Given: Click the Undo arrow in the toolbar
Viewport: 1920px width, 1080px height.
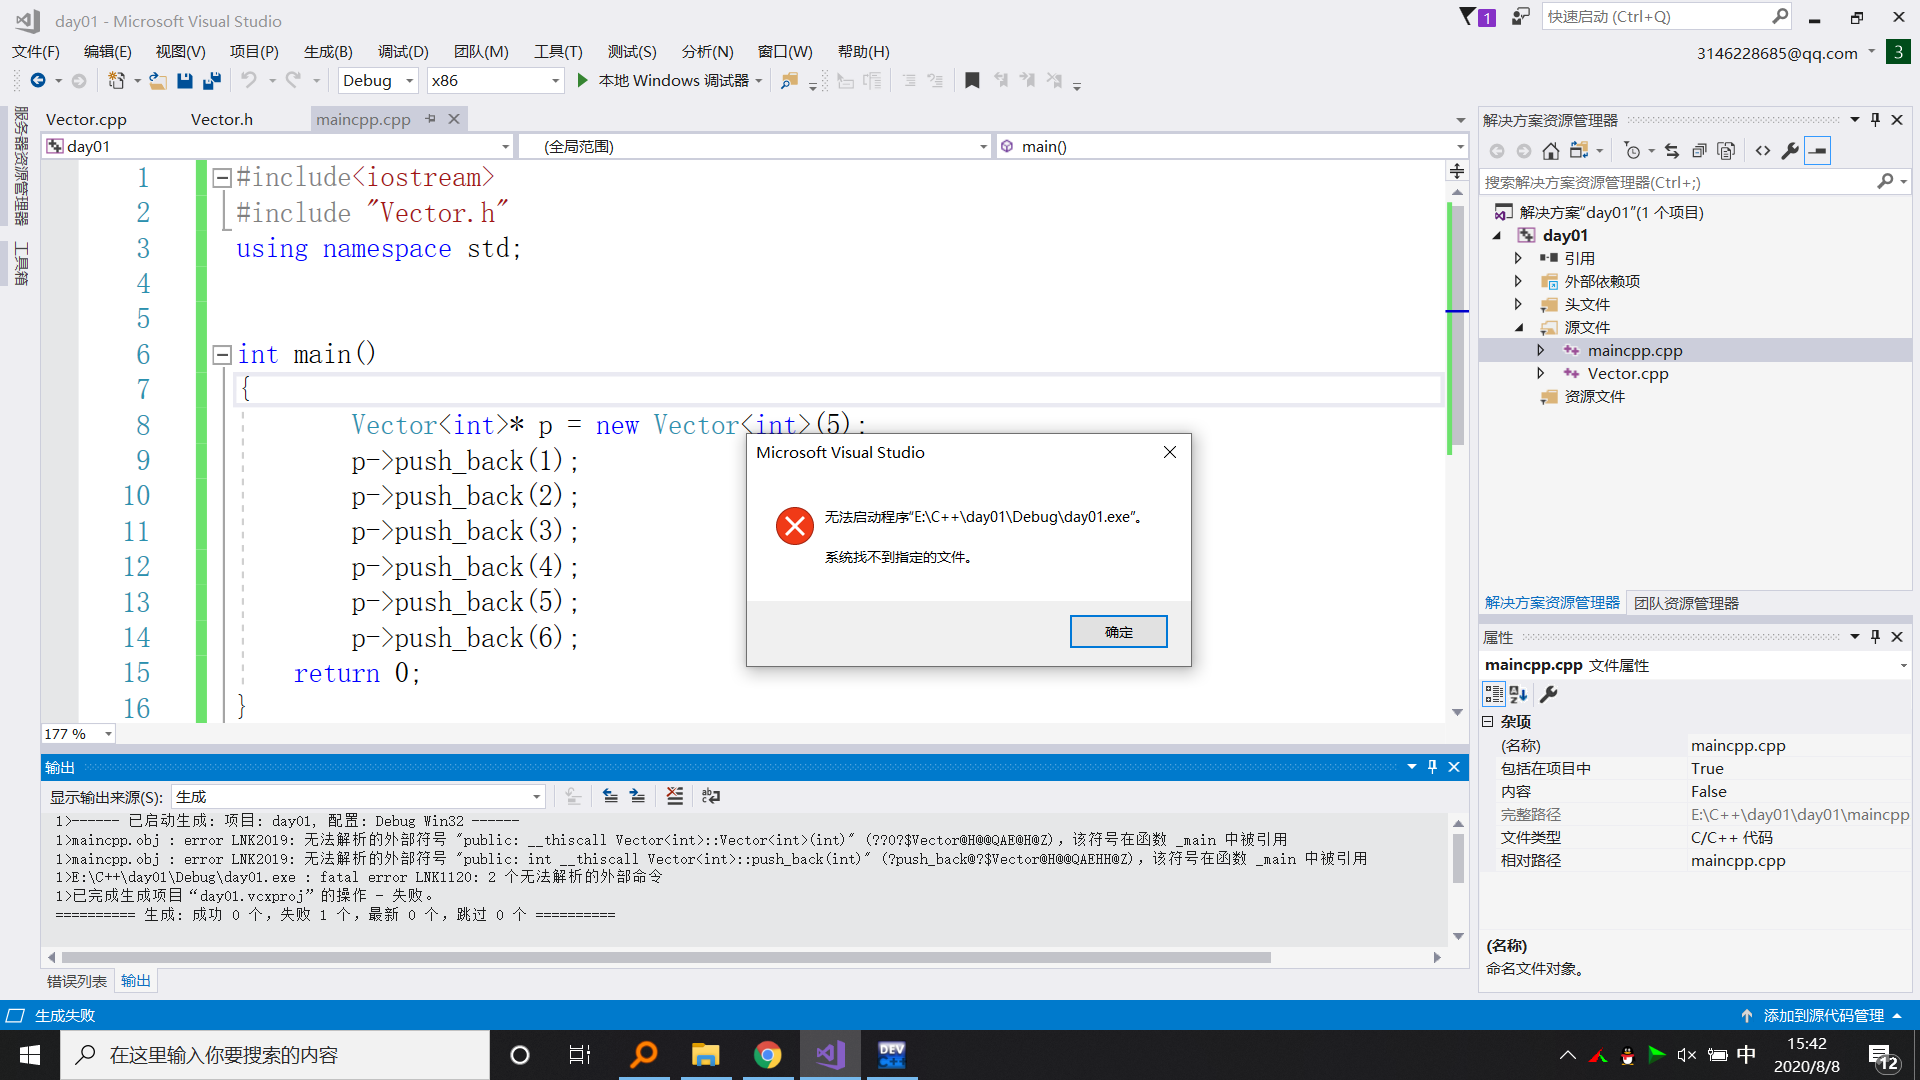Looking at the screenshot, I should click(249, 81).
